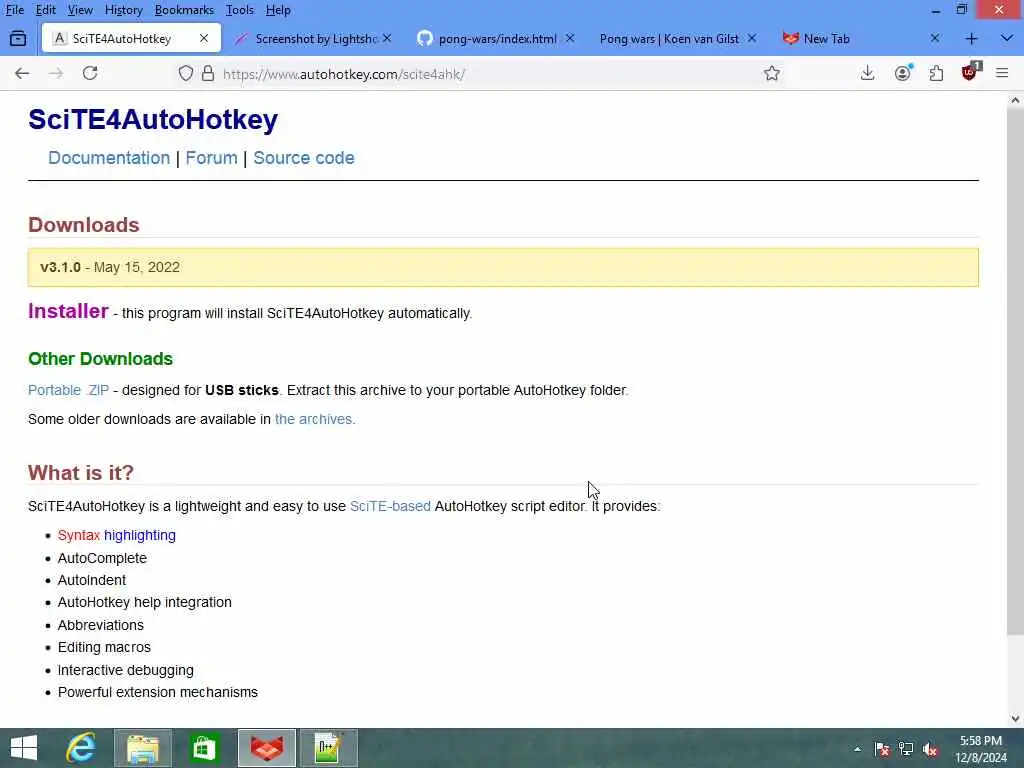Expand the list all tabs chevron

click(x=1006, y=39)
